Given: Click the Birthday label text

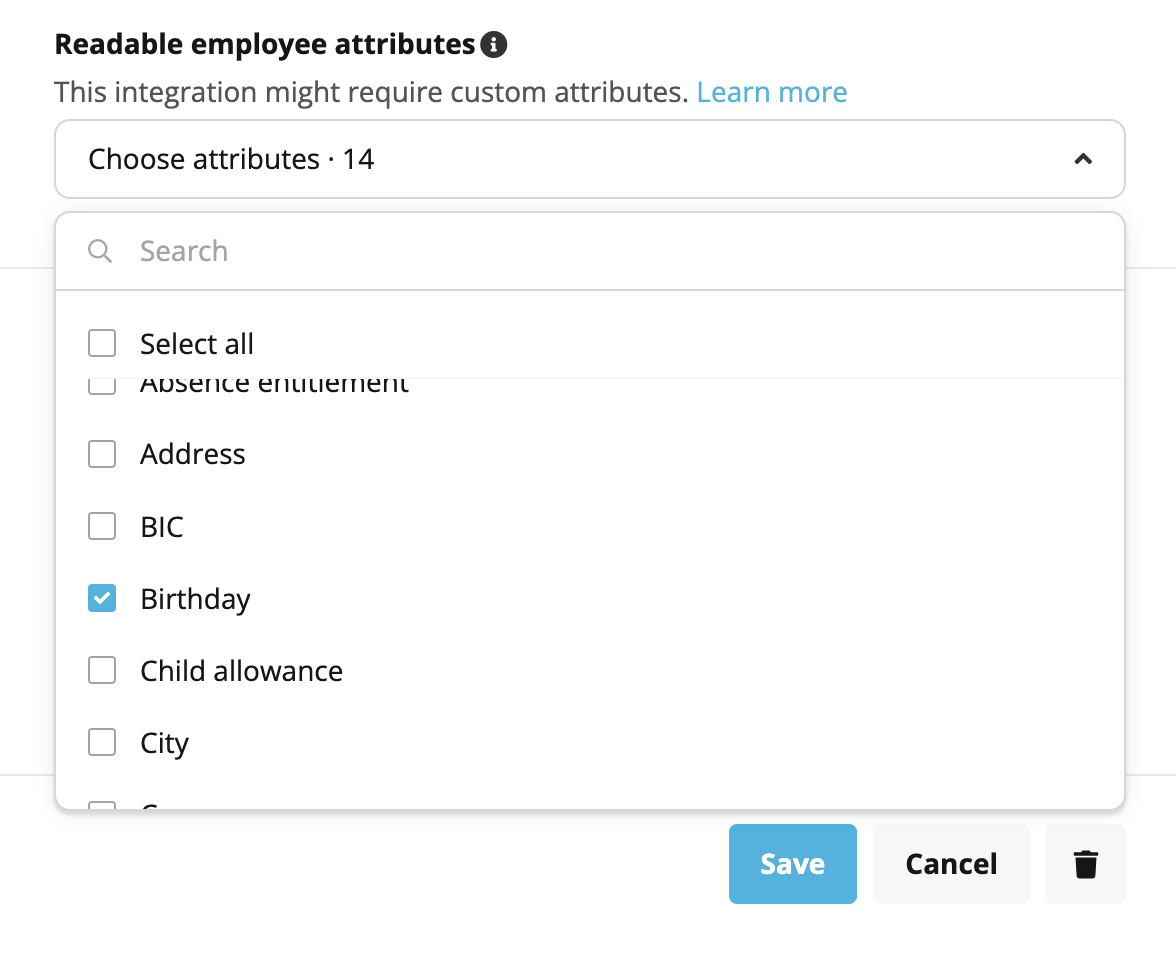Looking at the screenshot, I should [x=195, y=599].
